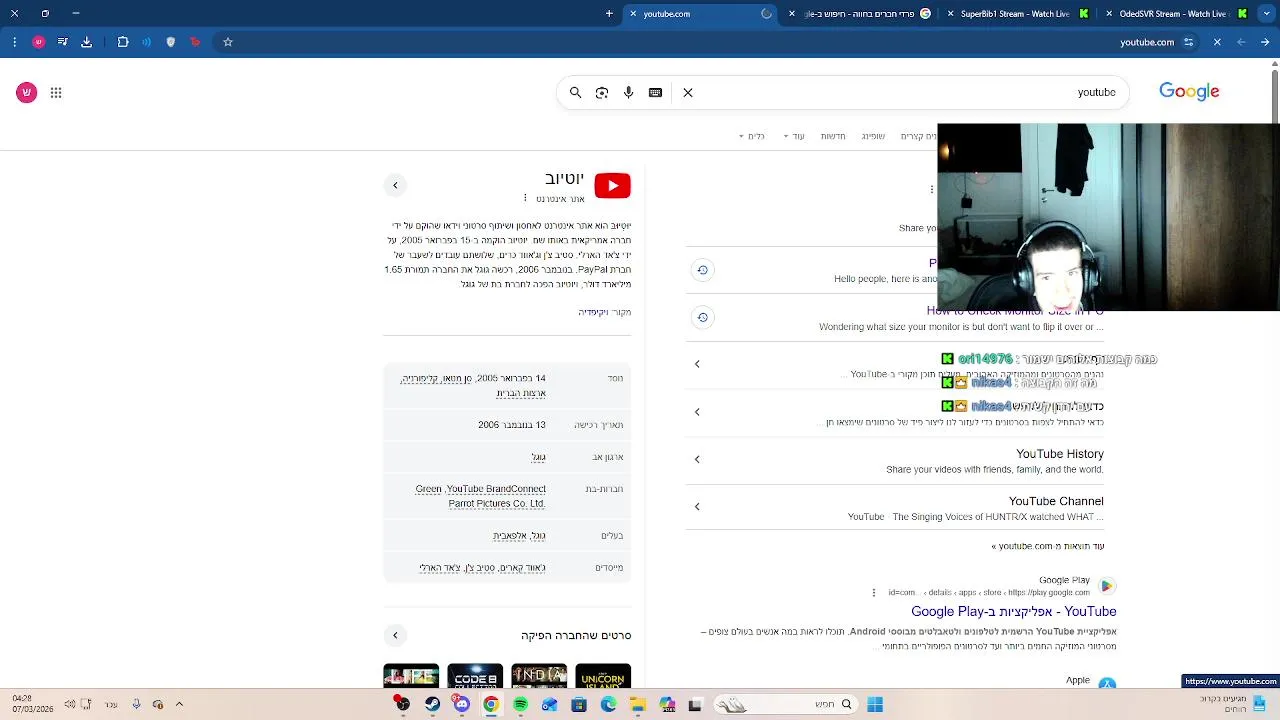Open the YouTube History link
Viewport: 1280px width, 720px height.
(1060, 454)
